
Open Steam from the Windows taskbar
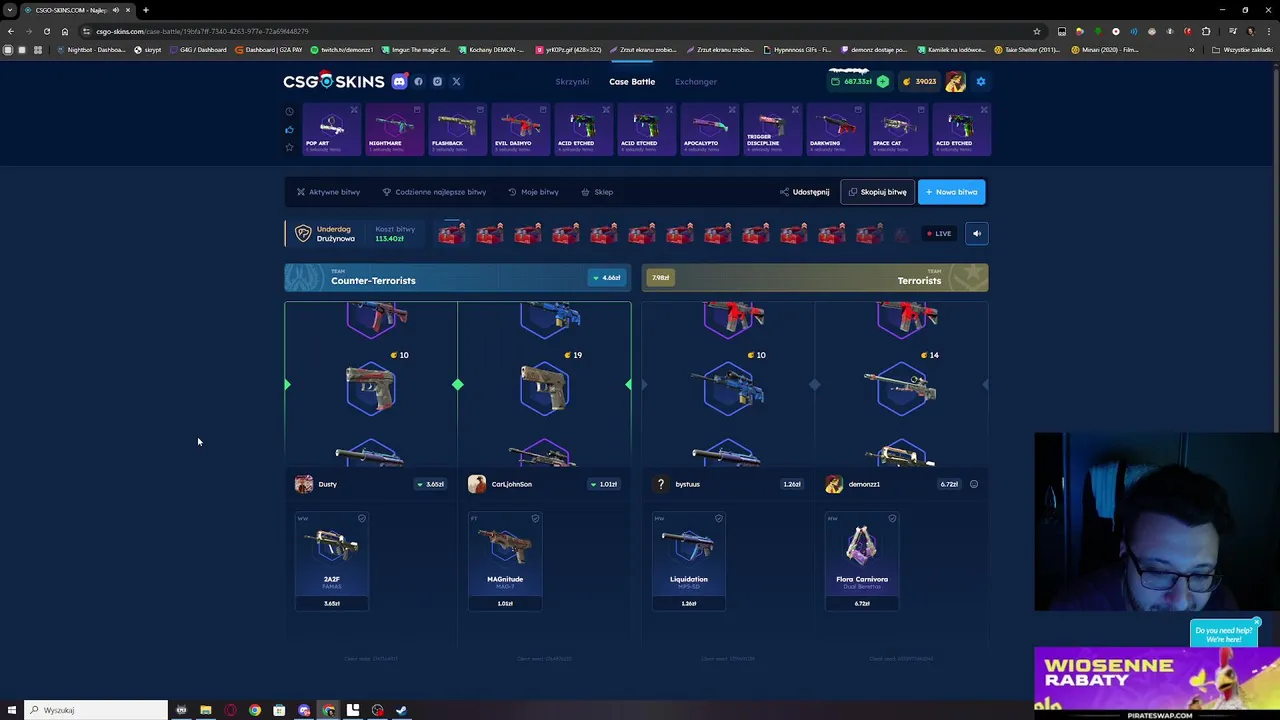click(401, 710)
